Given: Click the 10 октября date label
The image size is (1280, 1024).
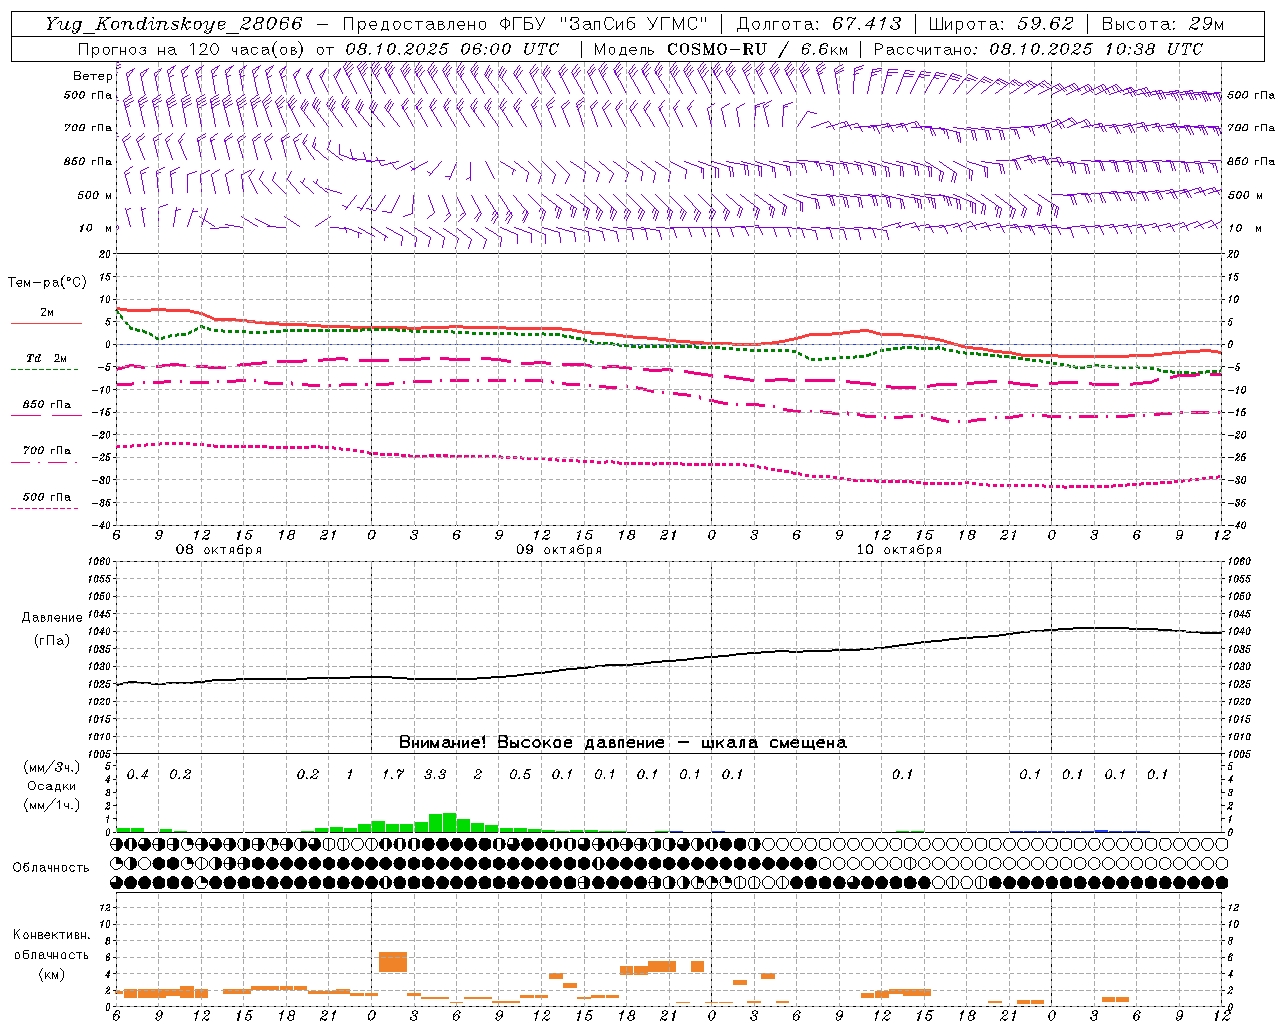Looking at the screenshot, I should point(899,549).
